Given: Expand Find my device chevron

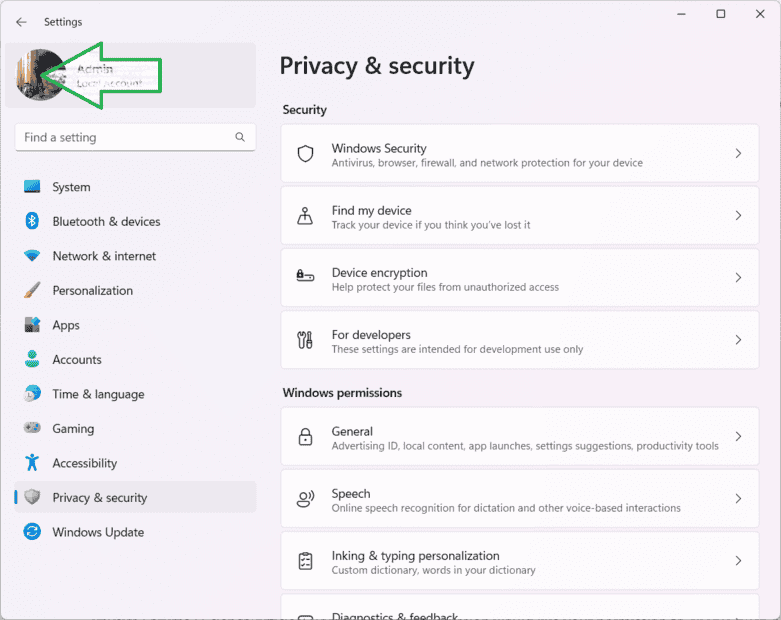Looking at the screenshot, I should click(738, 216).
